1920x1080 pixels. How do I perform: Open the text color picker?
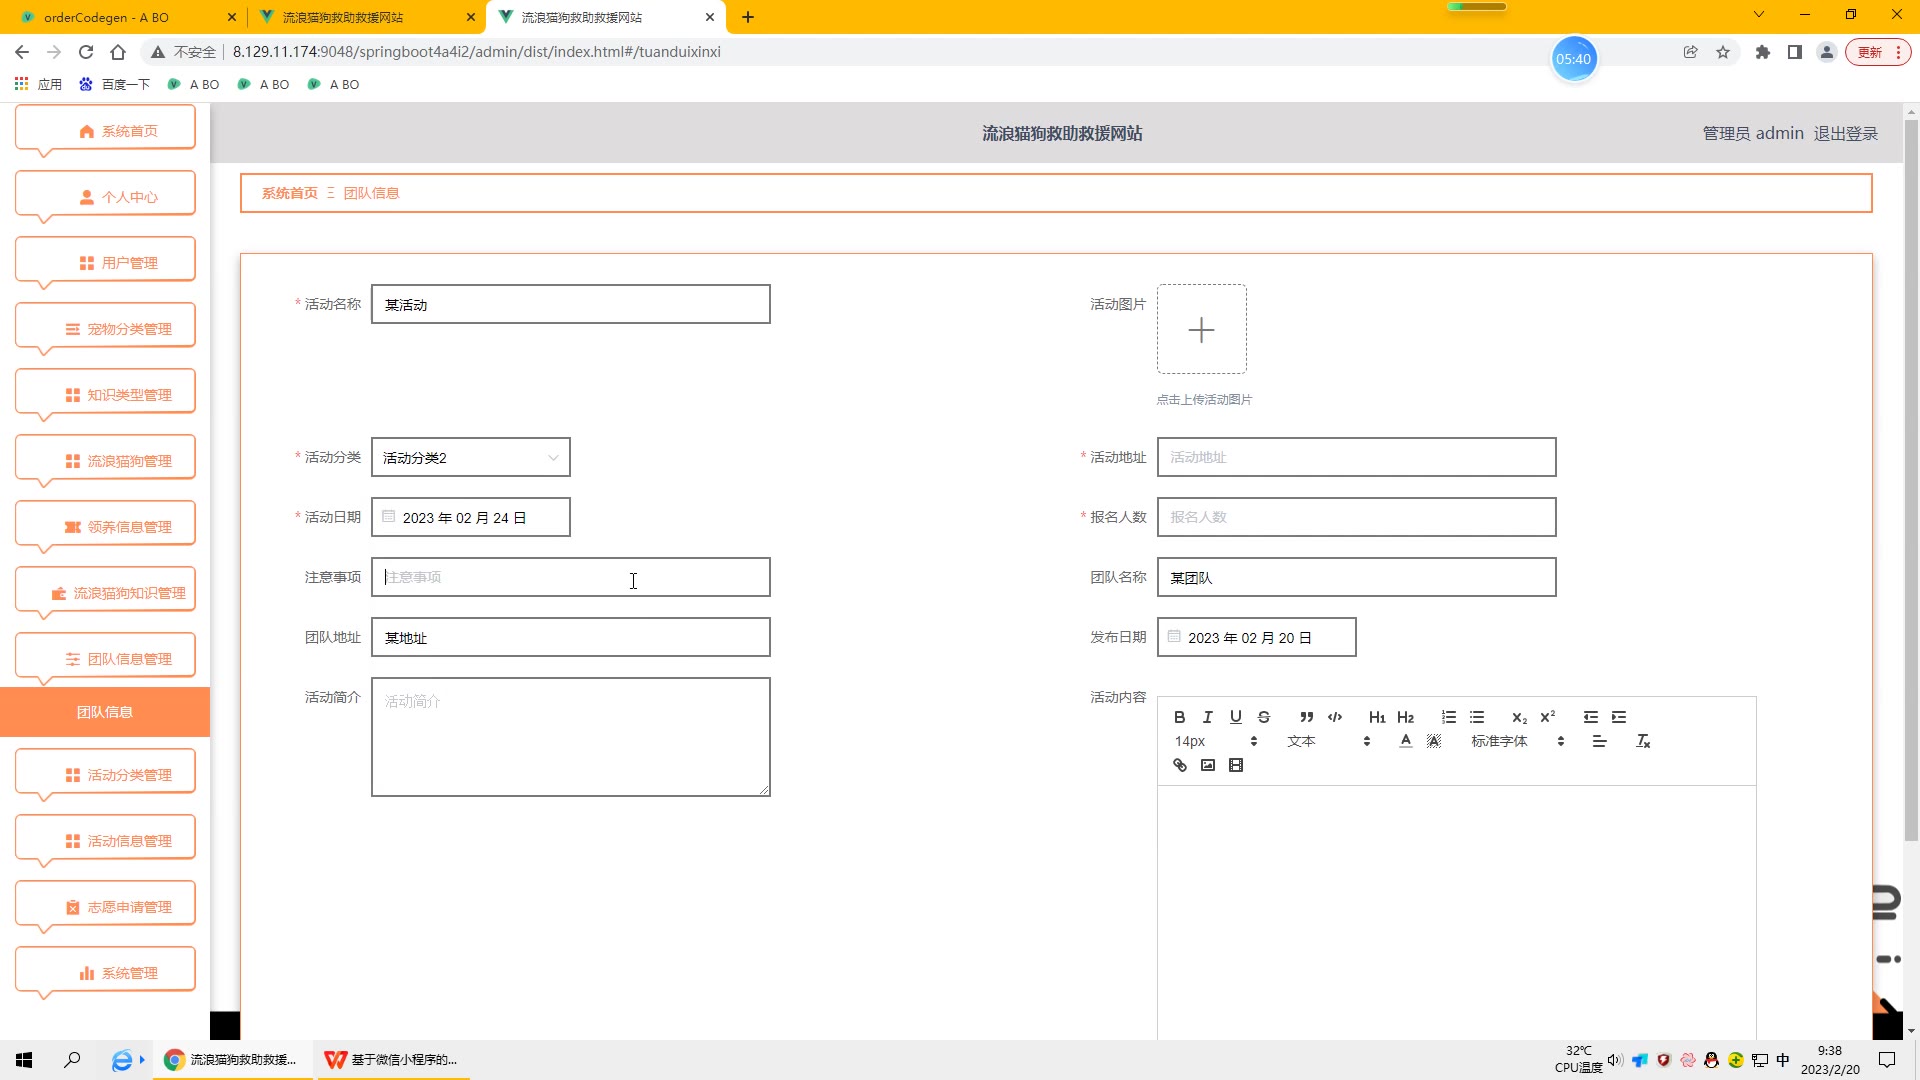pyautogui.click(x=1406, y=741)
